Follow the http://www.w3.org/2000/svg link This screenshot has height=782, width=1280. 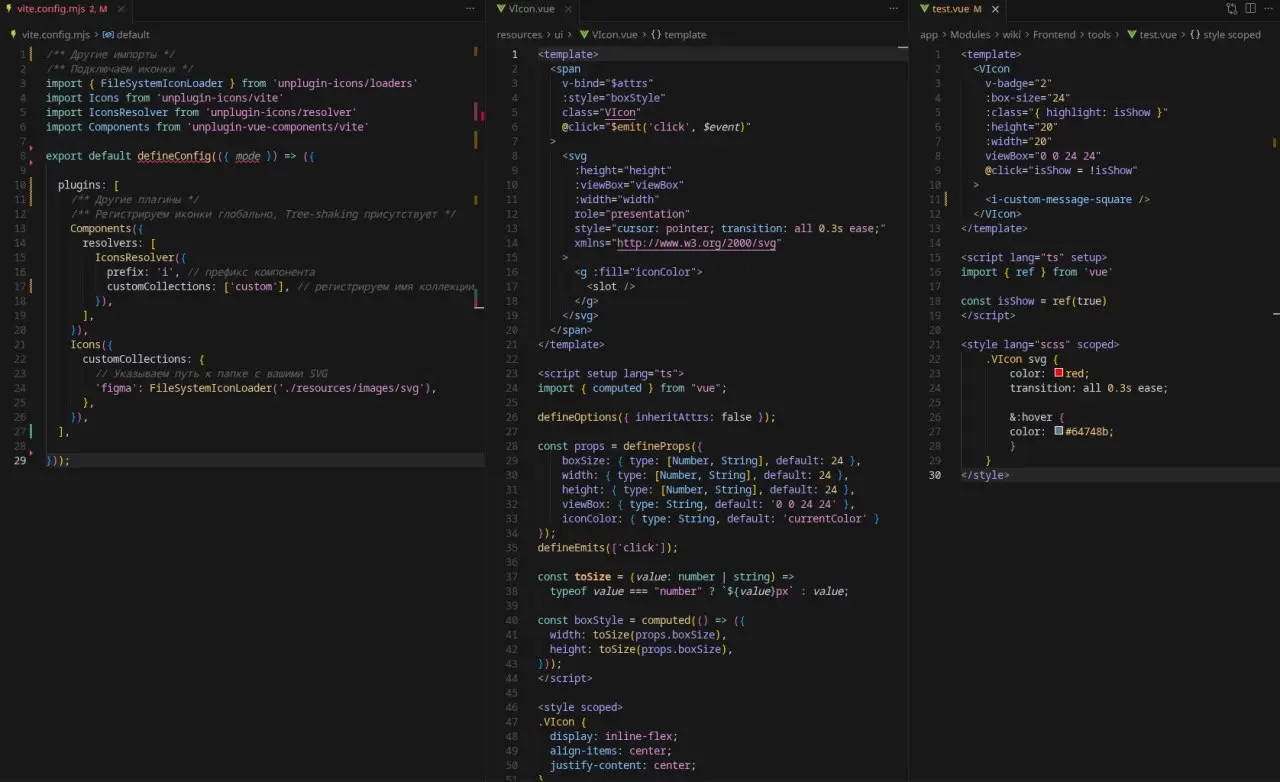coord(698,243)
